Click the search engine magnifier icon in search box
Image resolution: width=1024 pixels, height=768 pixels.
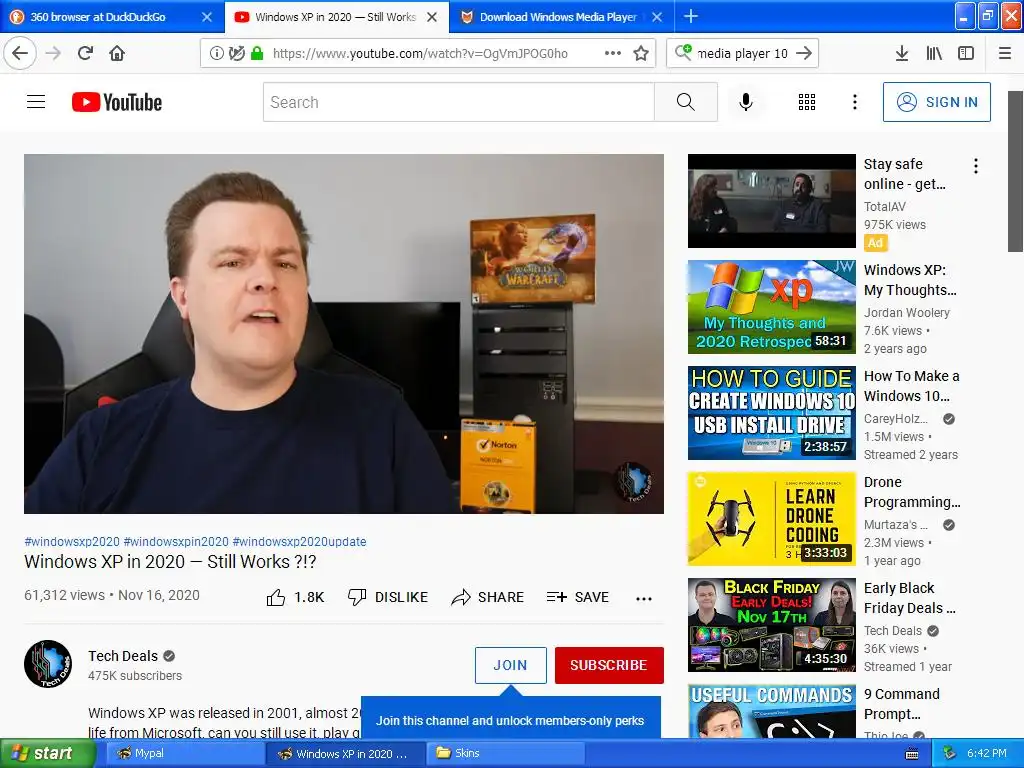click(683, 52)
